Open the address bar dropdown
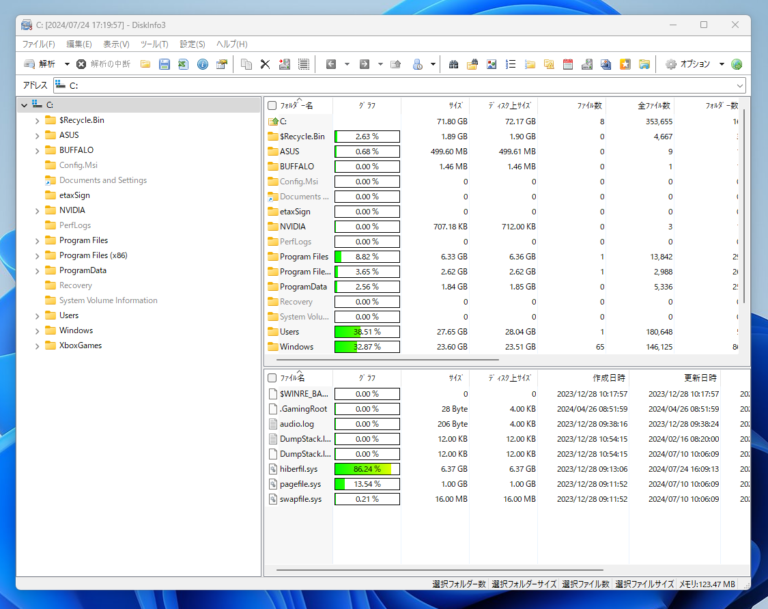This screenshot has height=609, width=768. [x=739, y=86]
